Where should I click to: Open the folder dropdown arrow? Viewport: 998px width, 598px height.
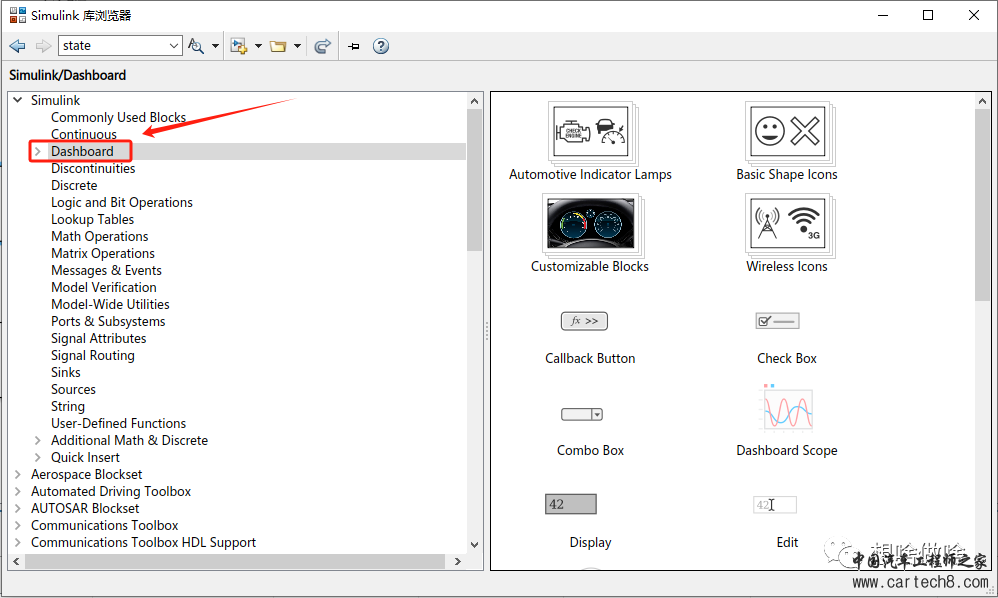(x=297, y=46)
